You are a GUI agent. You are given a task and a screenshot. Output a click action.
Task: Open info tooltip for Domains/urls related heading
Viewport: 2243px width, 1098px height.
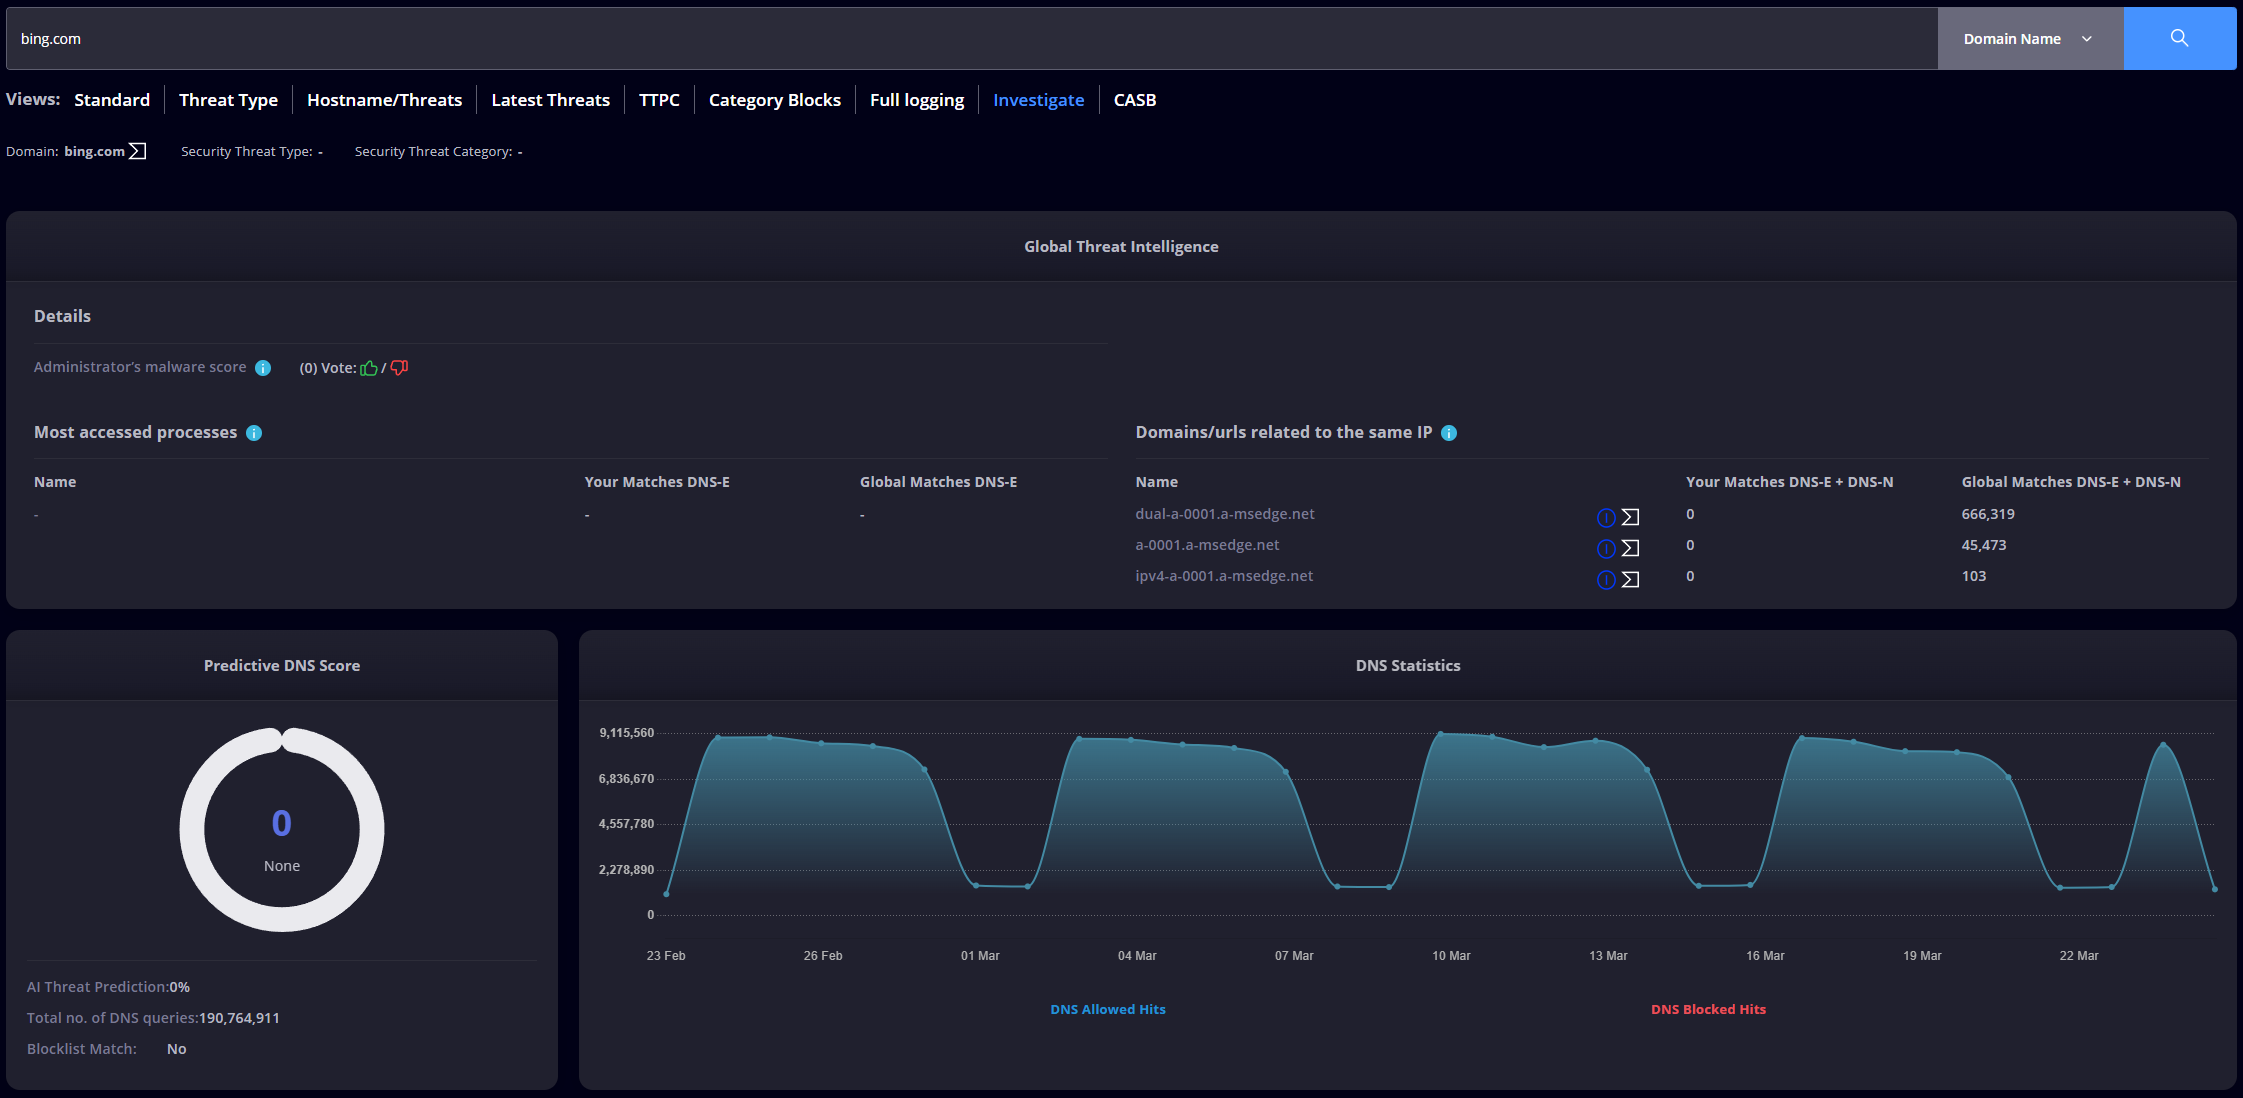point(1449,433)
